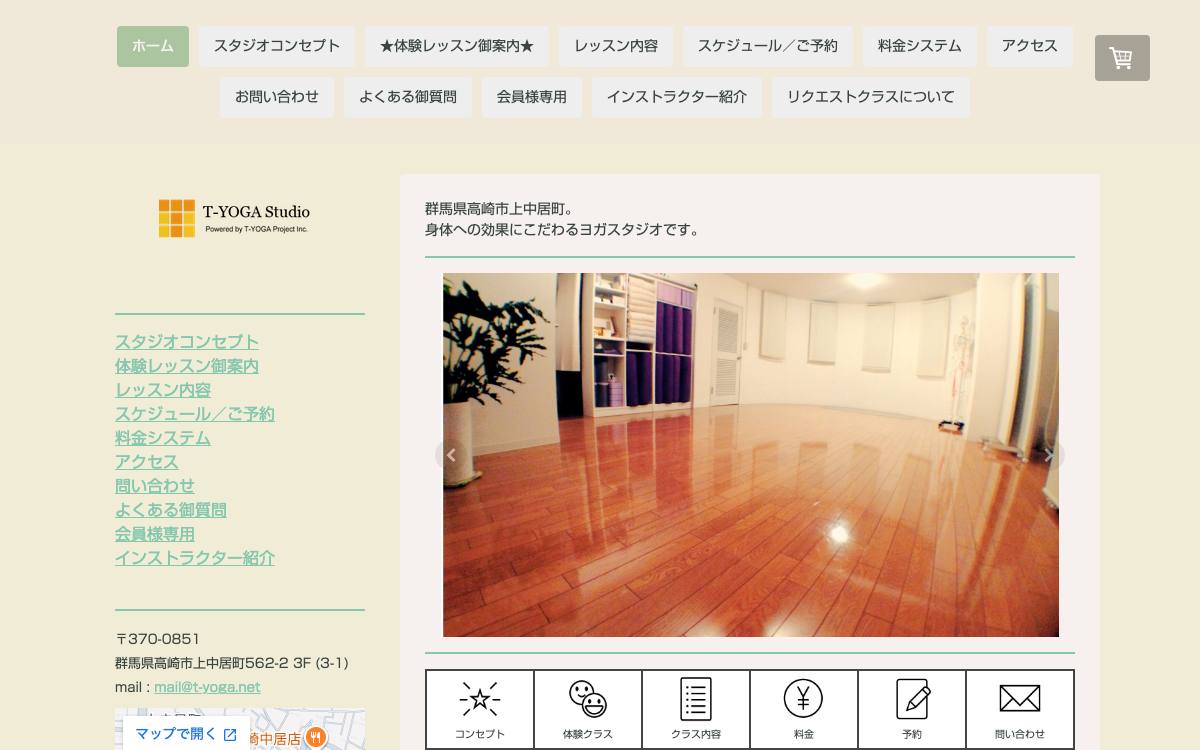Image resolution: width=1200 pixels, height=750 pixels.
Task: Open the 問い合わせ envelope icon
Action: [1020, 709]
